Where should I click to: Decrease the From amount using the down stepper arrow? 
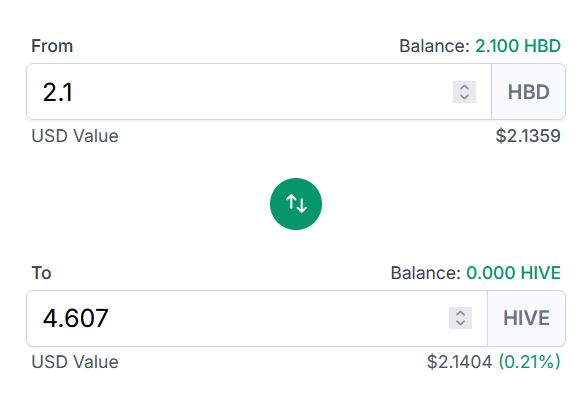click(x=464, y=97)
